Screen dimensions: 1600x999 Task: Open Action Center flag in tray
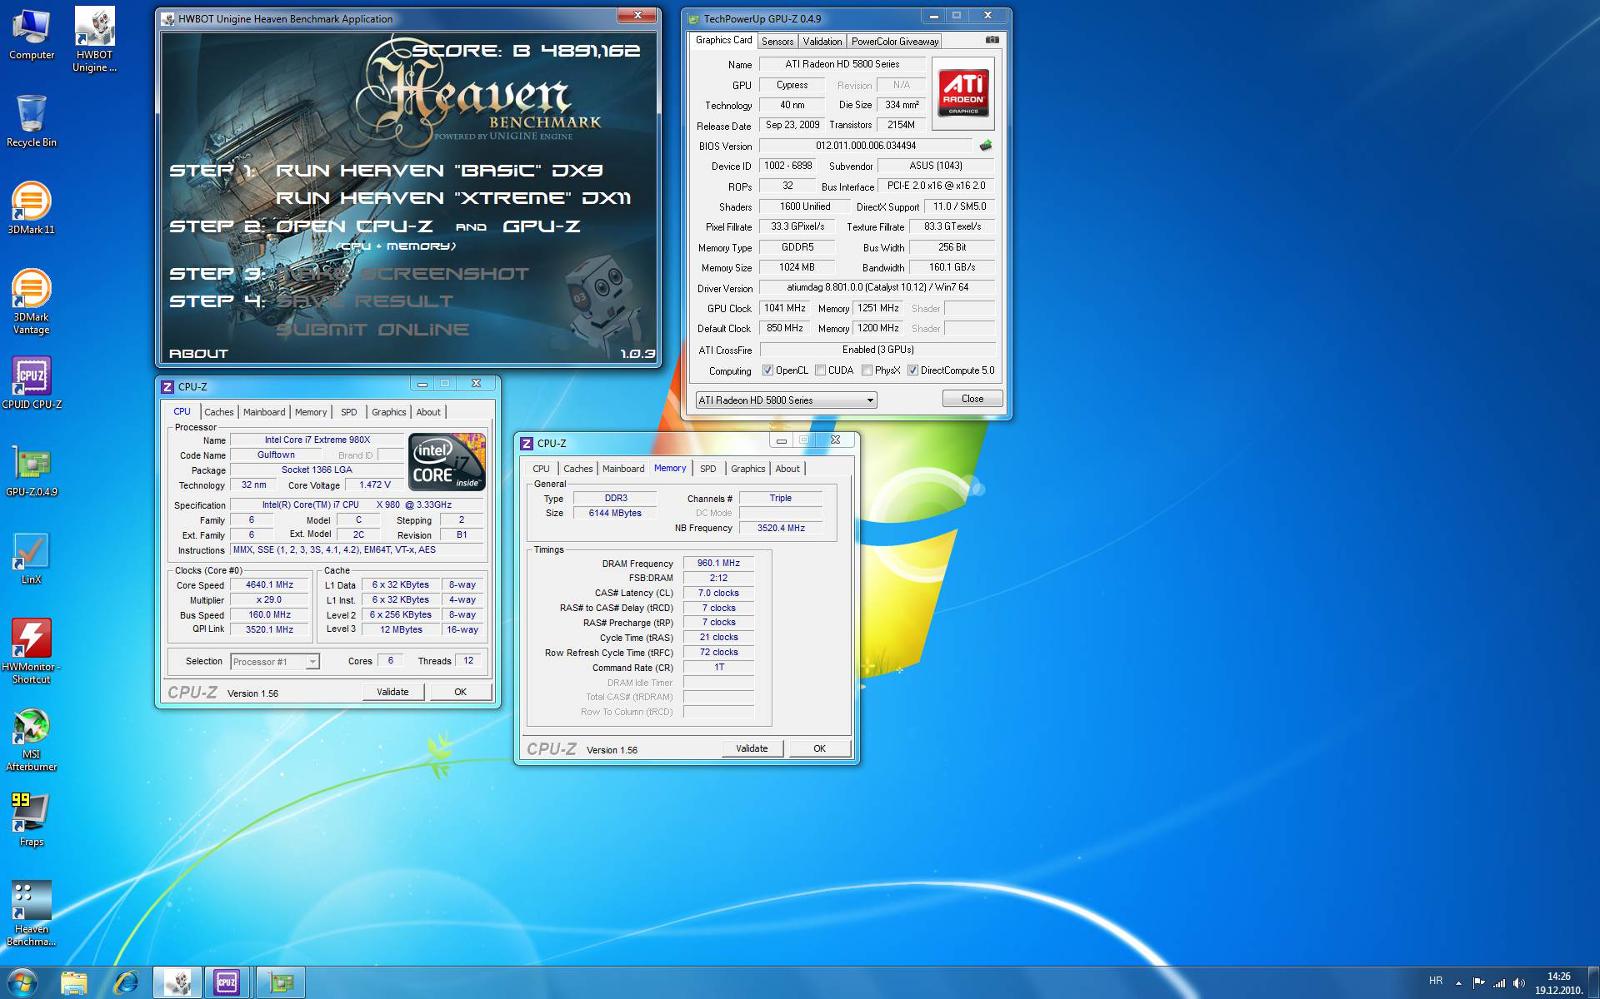[1479, 983]
